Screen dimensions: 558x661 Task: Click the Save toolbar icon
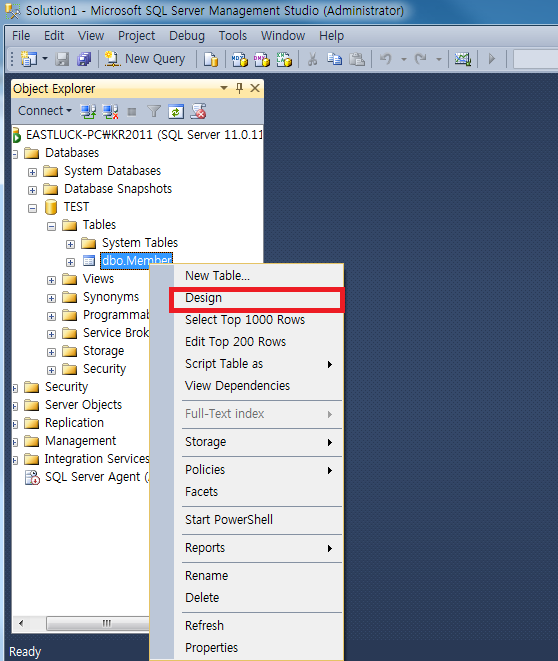point(62,59)
